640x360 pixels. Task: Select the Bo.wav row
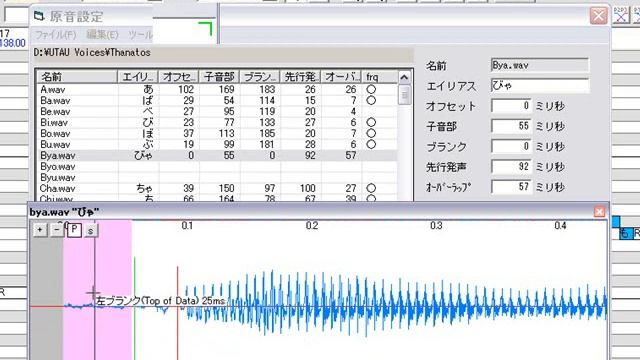[x=217, y=133]
